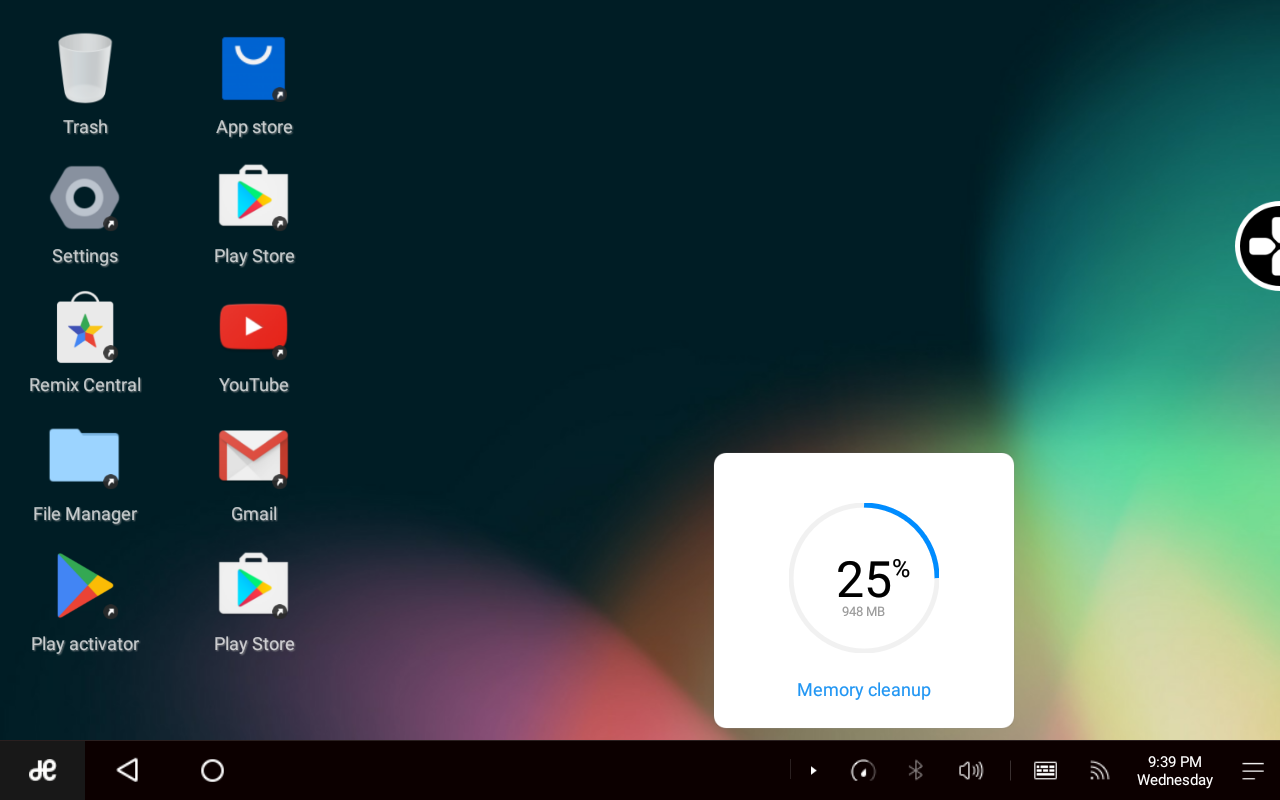Click the Memory cleanup link
This screenshot has width=1280, height=800.
863,690
